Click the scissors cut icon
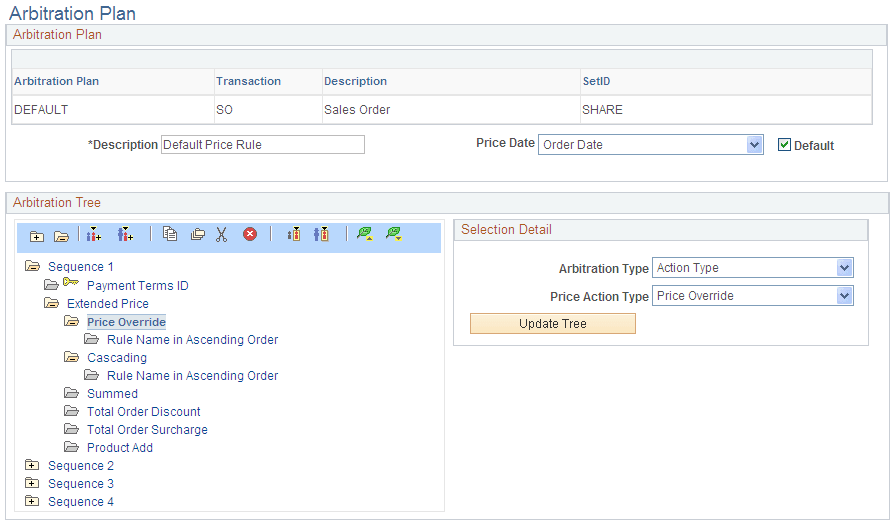This screenshot has height=525, width=895. pos(221,234)
